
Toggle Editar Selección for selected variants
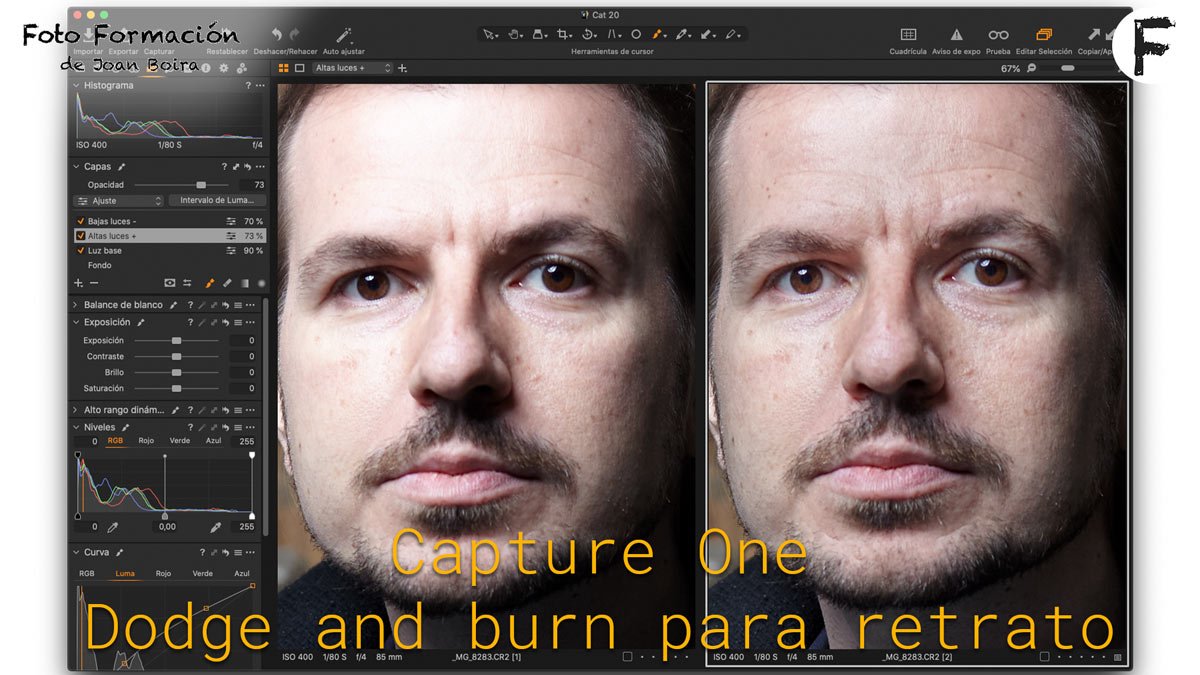click(x=1044, y=35)
